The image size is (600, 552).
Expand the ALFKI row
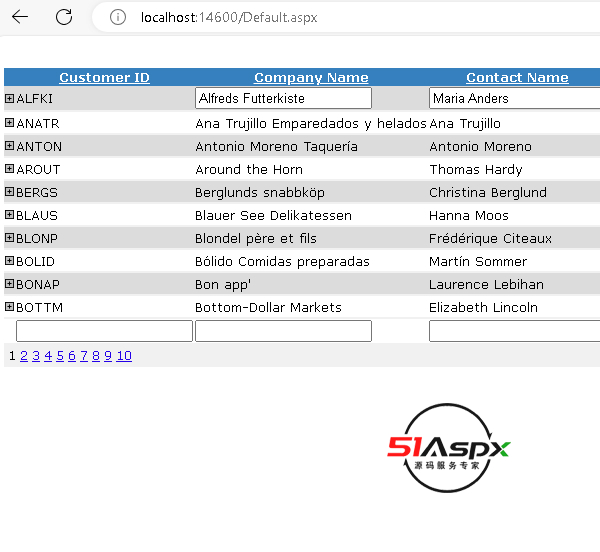[x=9, y=98]
